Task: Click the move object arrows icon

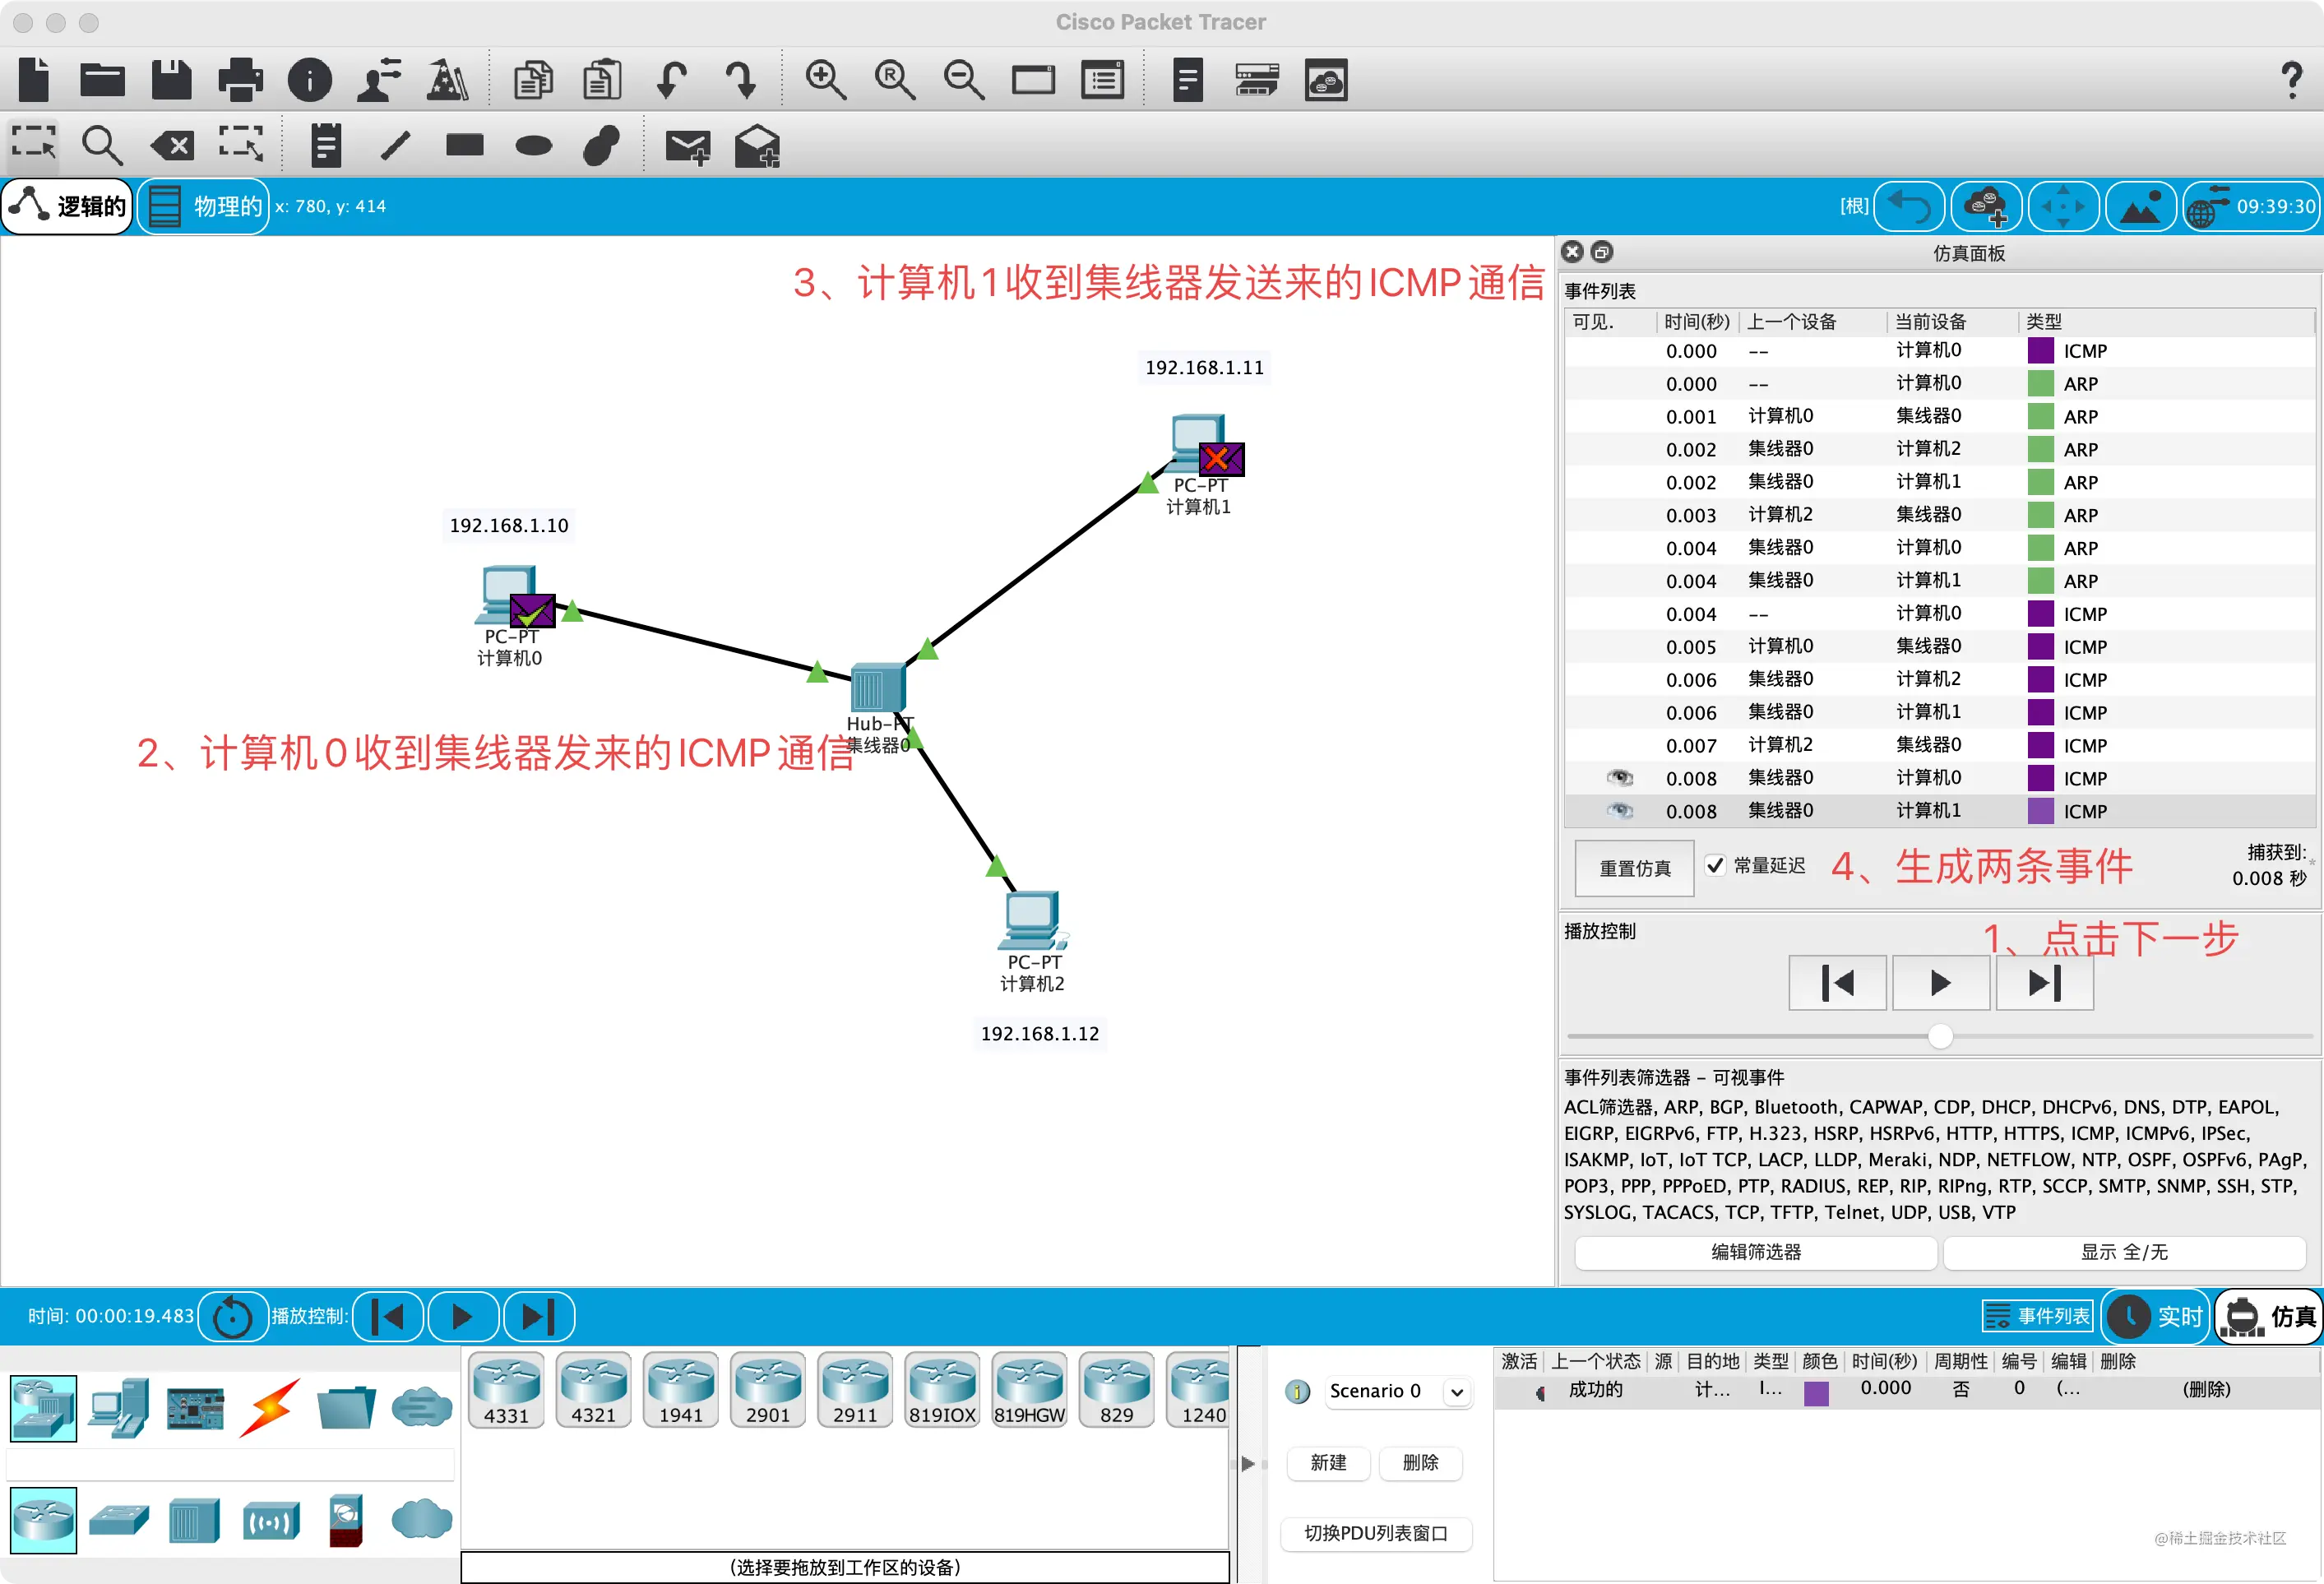Action: [x=2063, y=206]
